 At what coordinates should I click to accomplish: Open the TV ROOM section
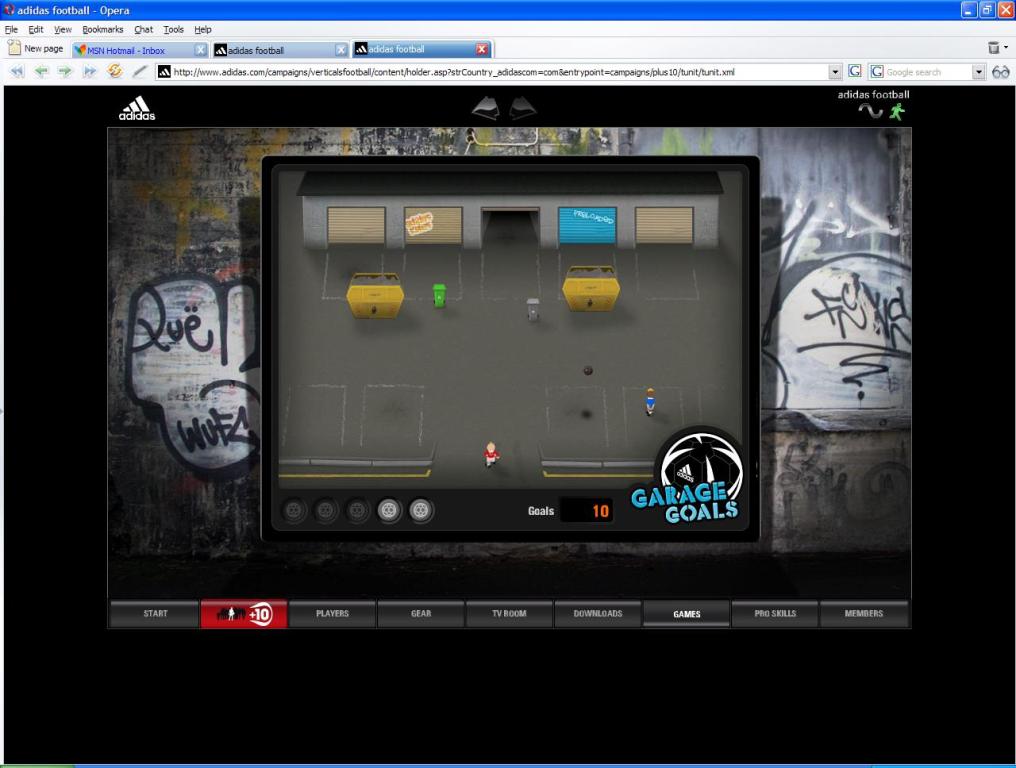pos(509,614)
